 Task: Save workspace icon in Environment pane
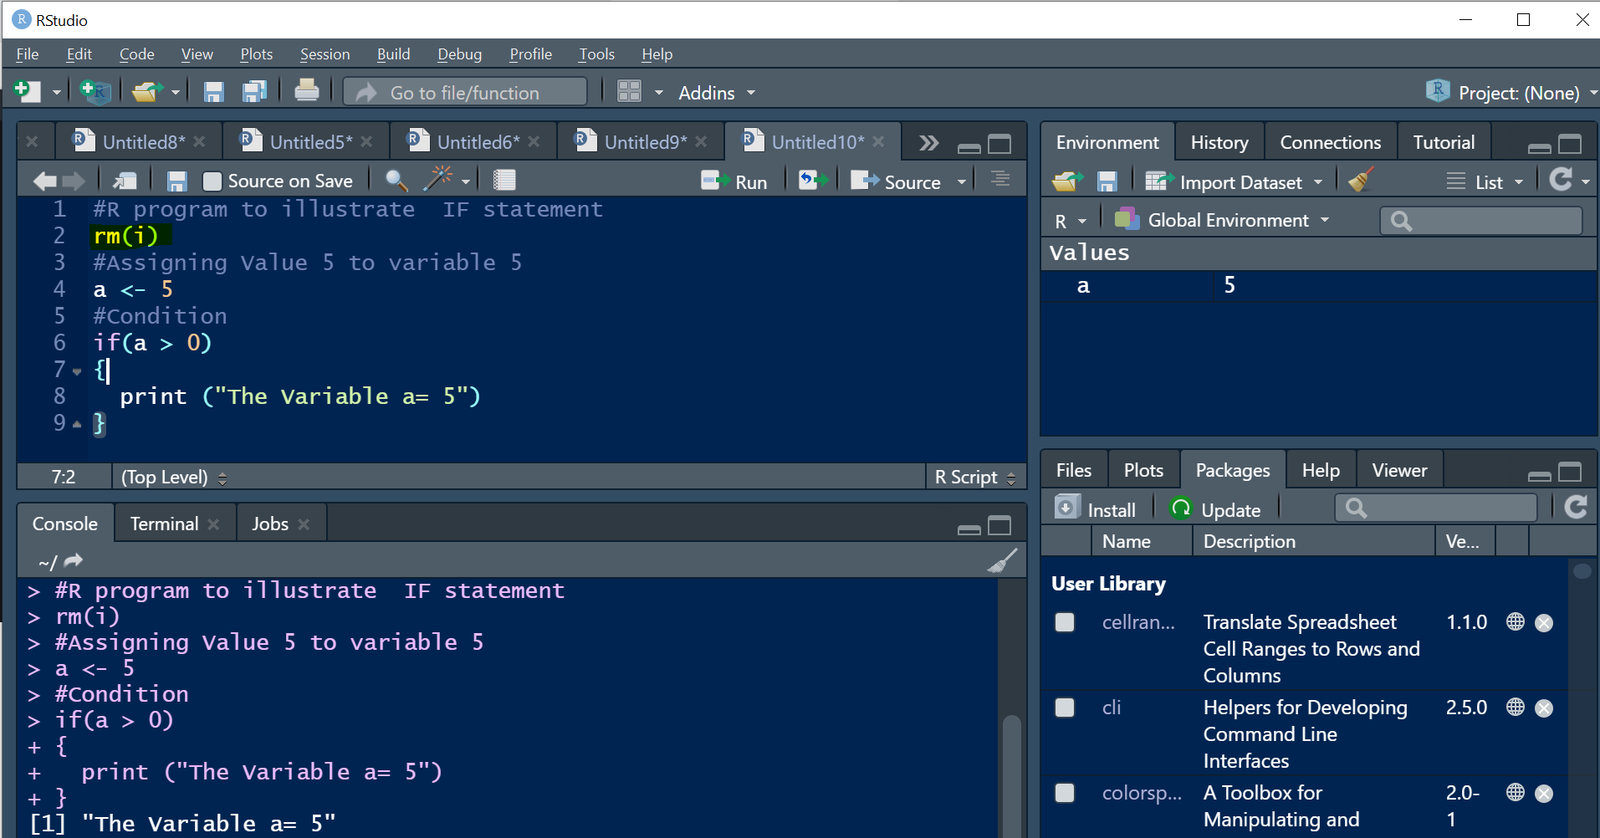point(1107,181)
